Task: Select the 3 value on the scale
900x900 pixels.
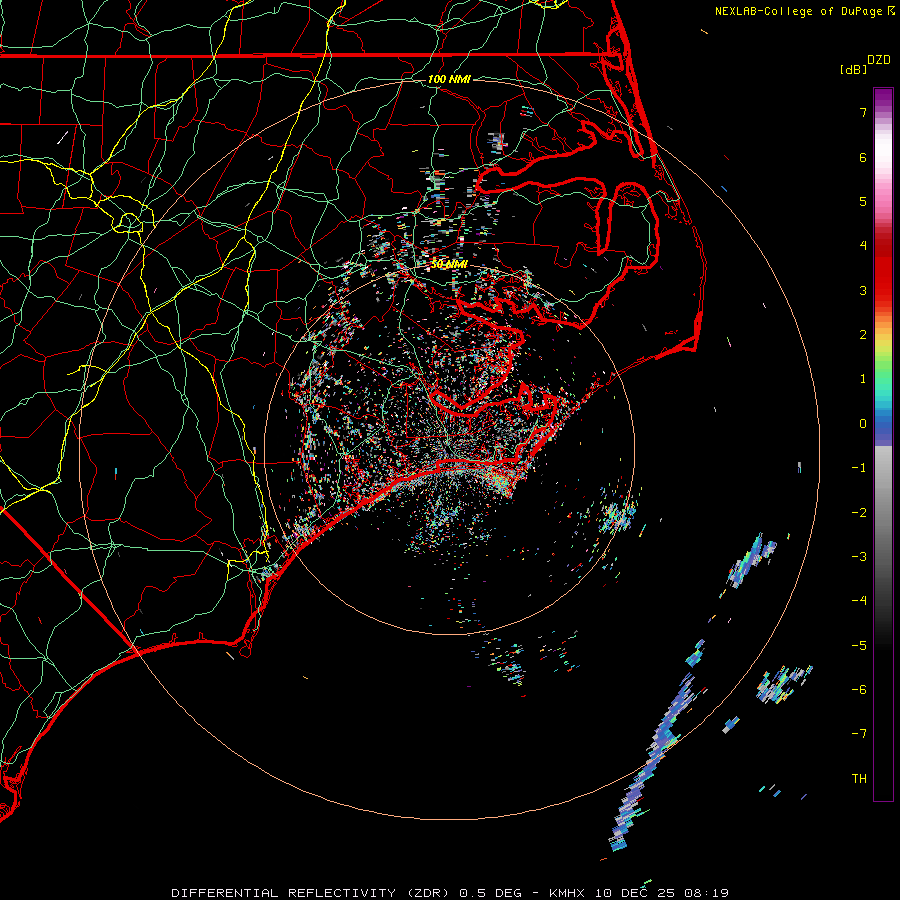Action: coord(863,290)
